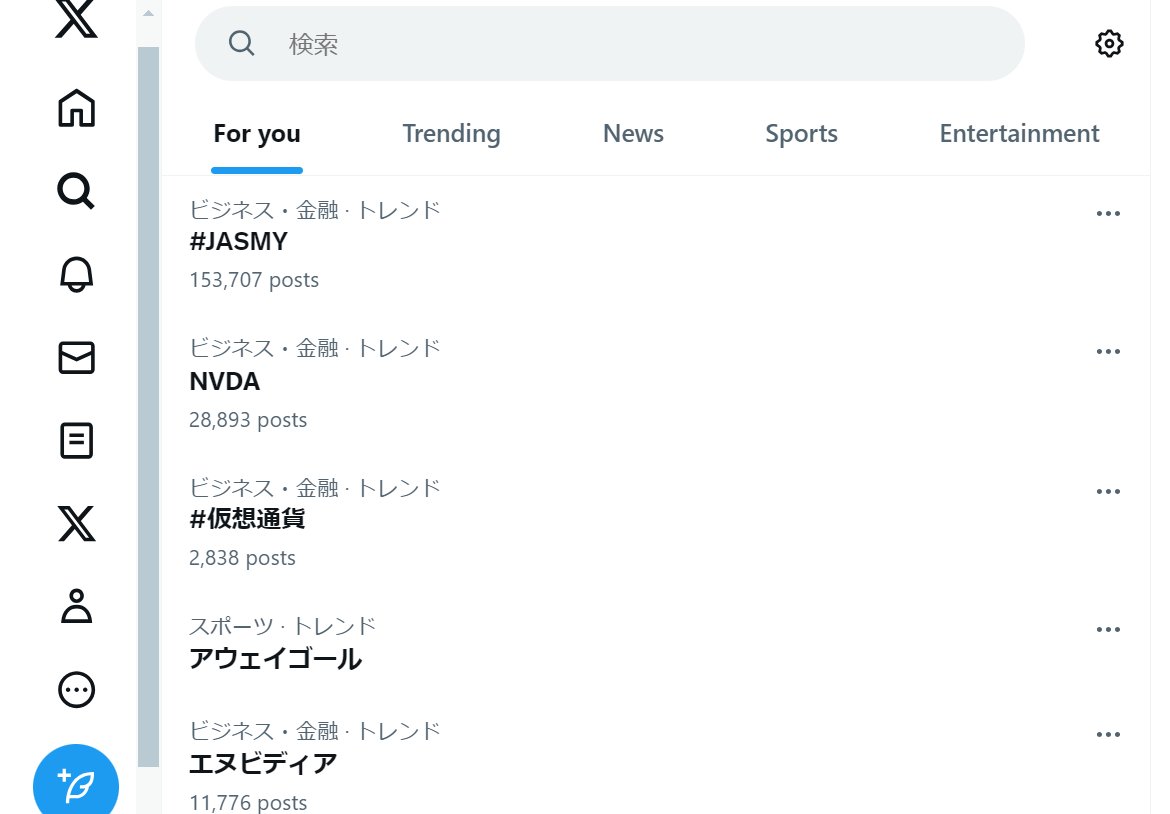Switch to the Sports tab
Viewport: 1170px width, 814px height.
(x=801, y=134)
